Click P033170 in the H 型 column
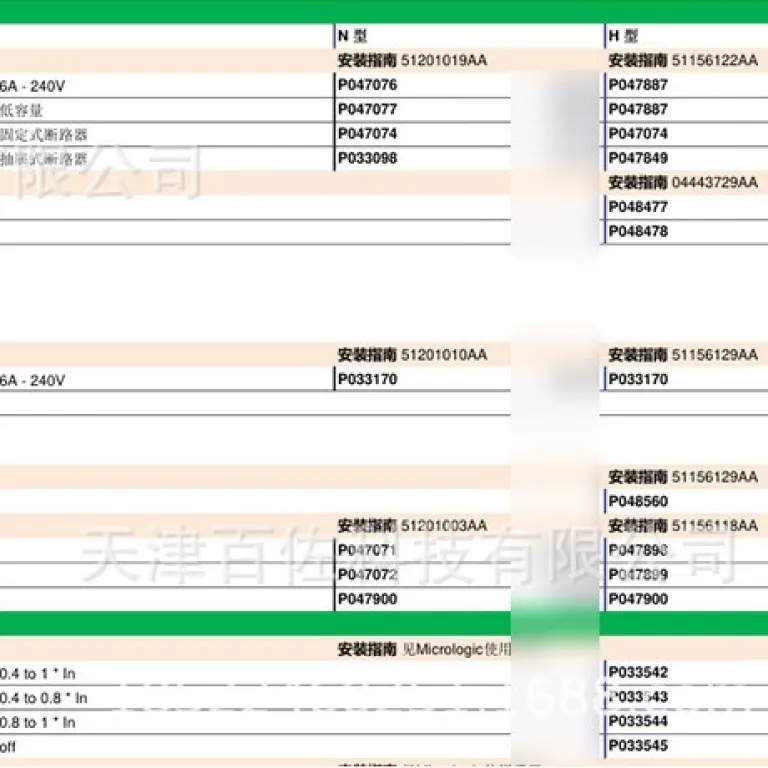768x768 pixels. coord(638,379)
